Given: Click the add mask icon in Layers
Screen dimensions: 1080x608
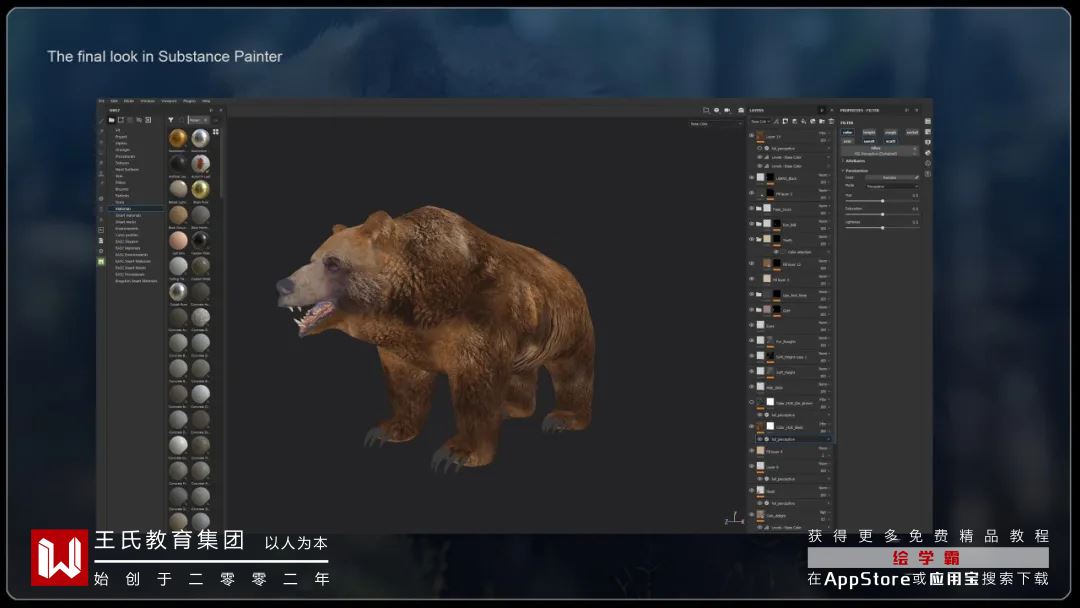Looking at the screenshot, I should point(785,121).
